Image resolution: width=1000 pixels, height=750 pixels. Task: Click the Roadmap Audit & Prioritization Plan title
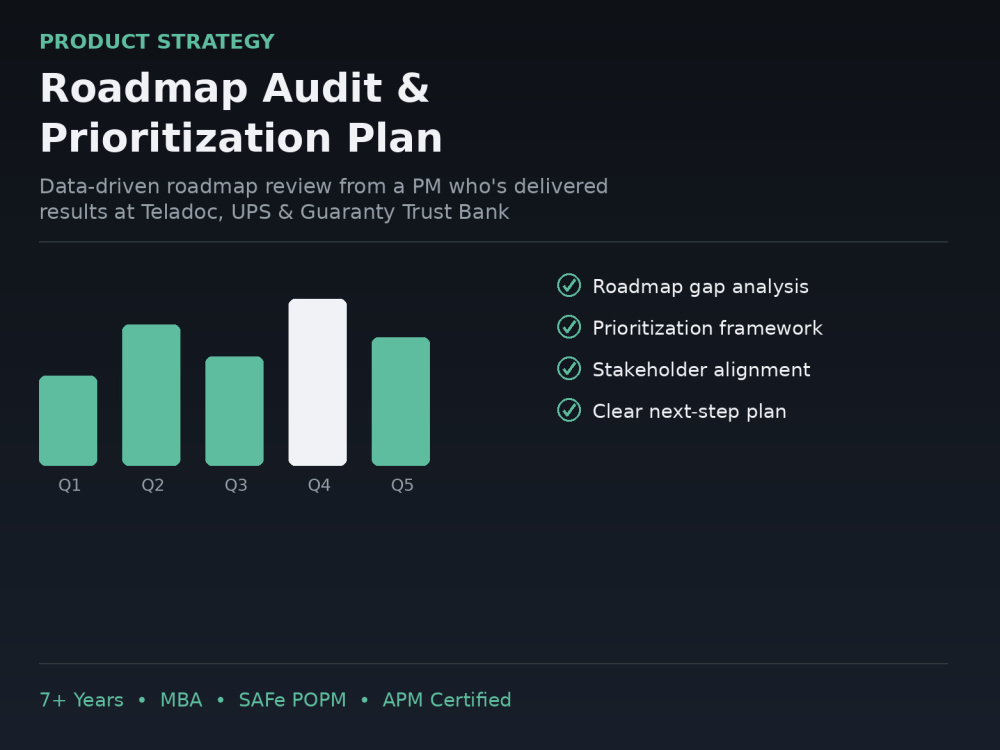241,113
